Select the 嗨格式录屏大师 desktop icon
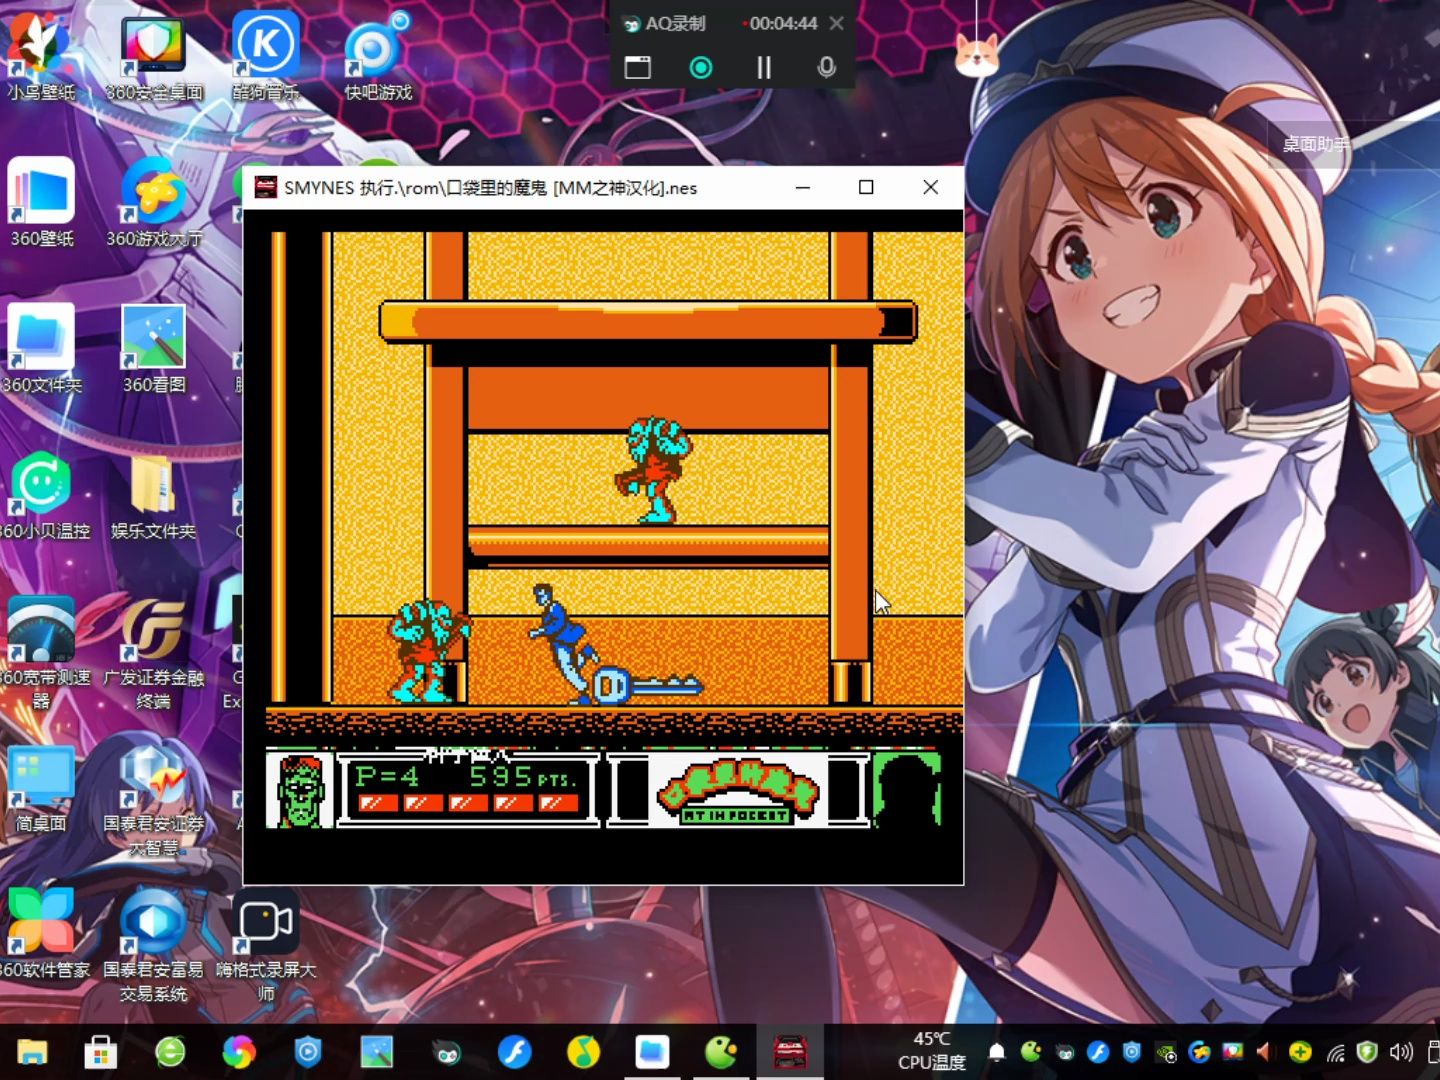This screenshot has width=1440, height=1080. click(266, 946)
